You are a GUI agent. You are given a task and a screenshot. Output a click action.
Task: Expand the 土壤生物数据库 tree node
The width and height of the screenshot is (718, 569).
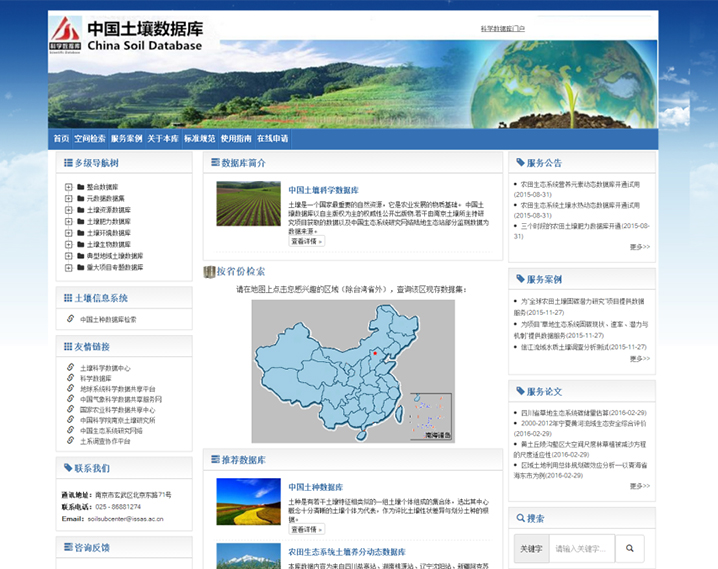tap(69, 244)
